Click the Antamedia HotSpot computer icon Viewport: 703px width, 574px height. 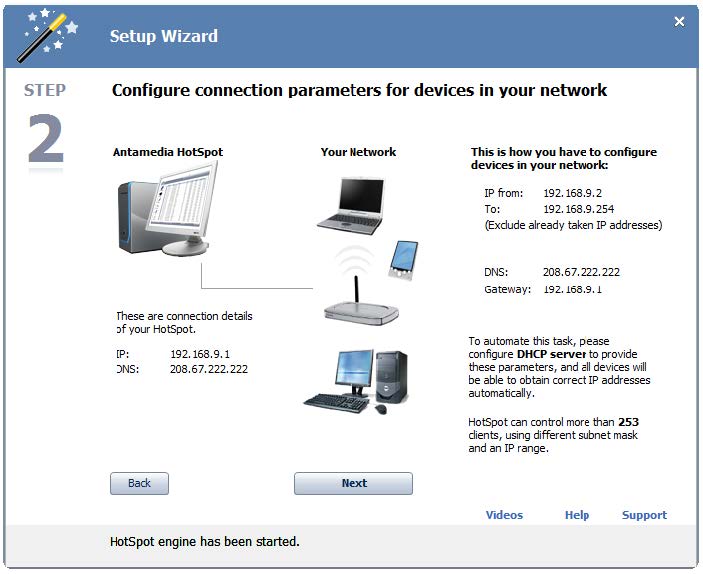167,211
